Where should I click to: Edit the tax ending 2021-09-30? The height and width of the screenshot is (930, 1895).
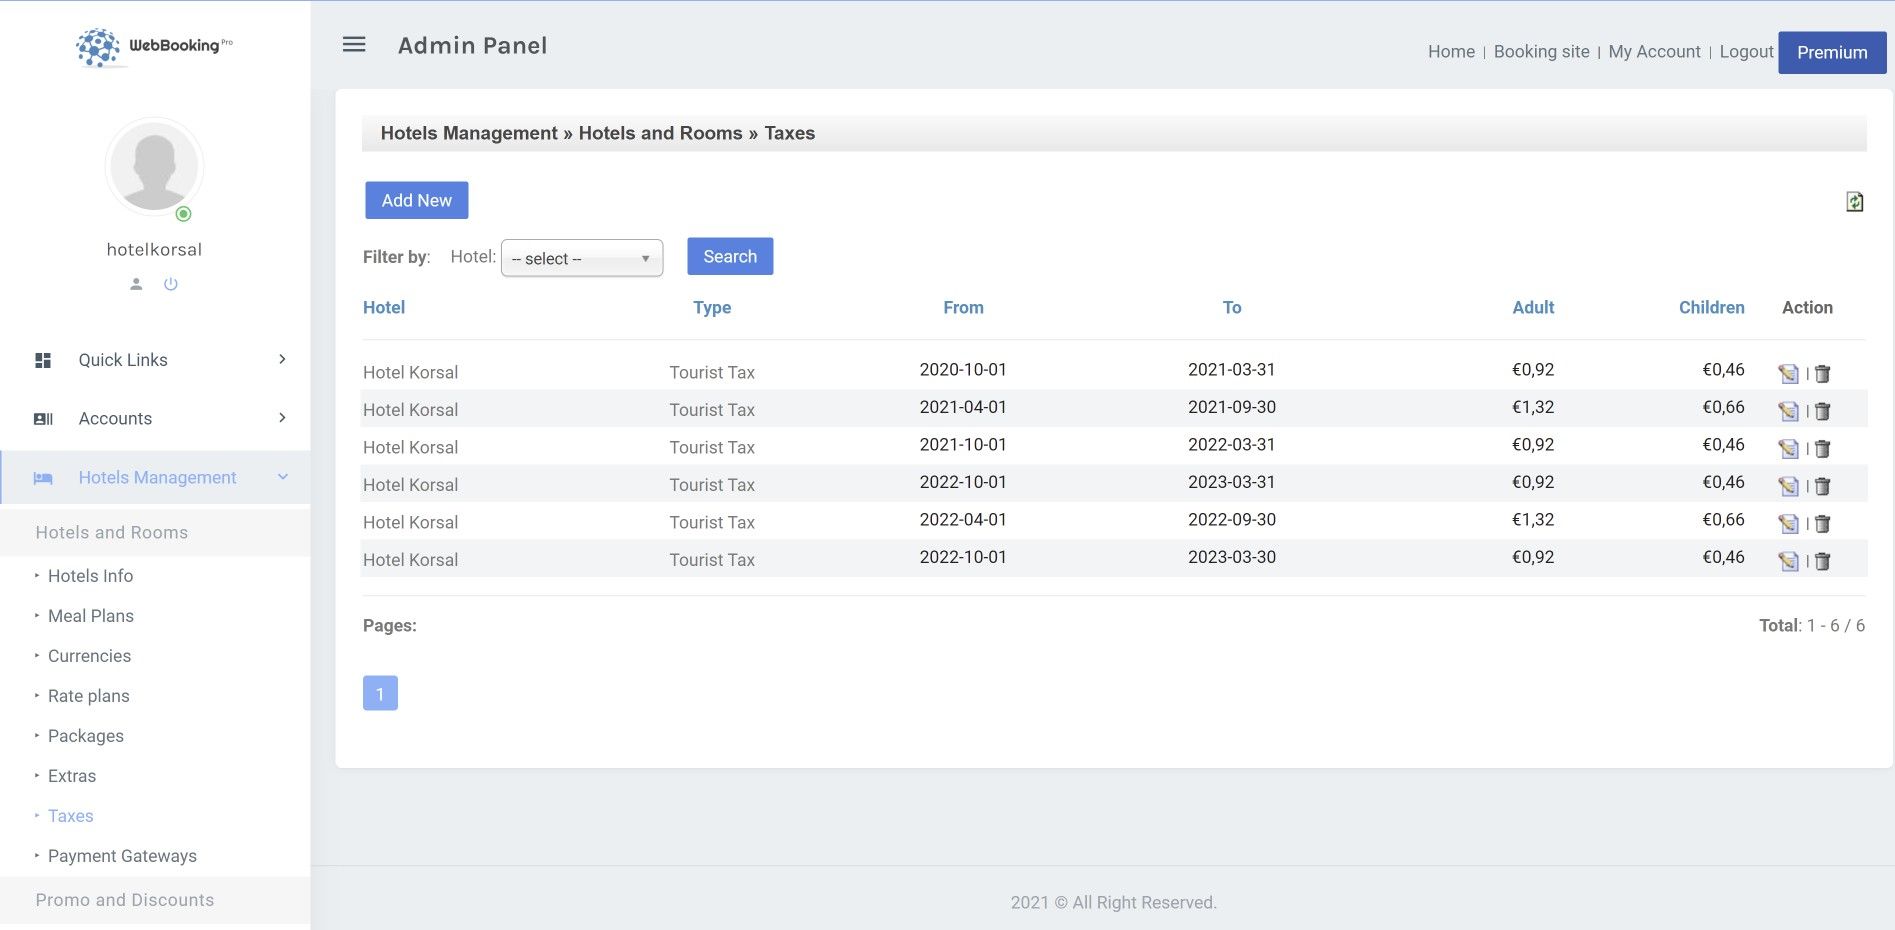tap(1788, 411)
